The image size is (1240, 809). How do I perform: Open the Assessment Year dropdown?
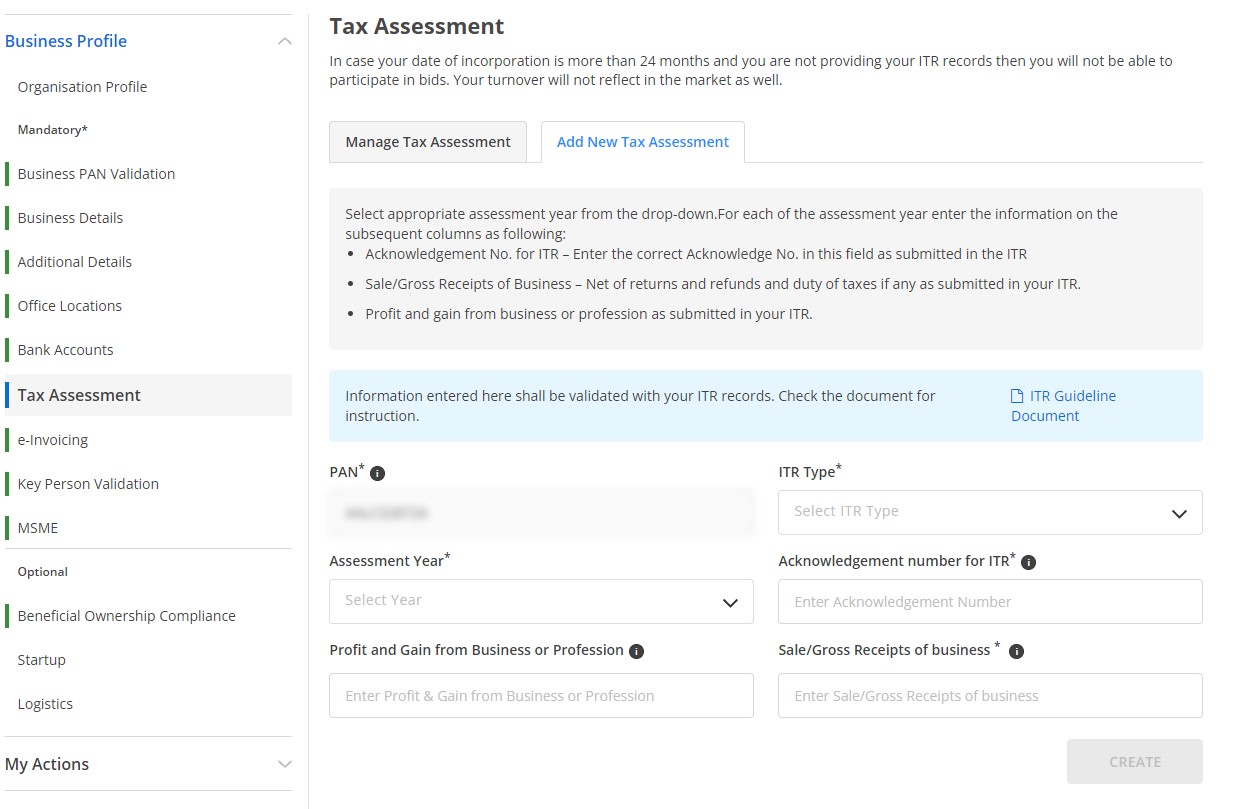coord(540,601)
